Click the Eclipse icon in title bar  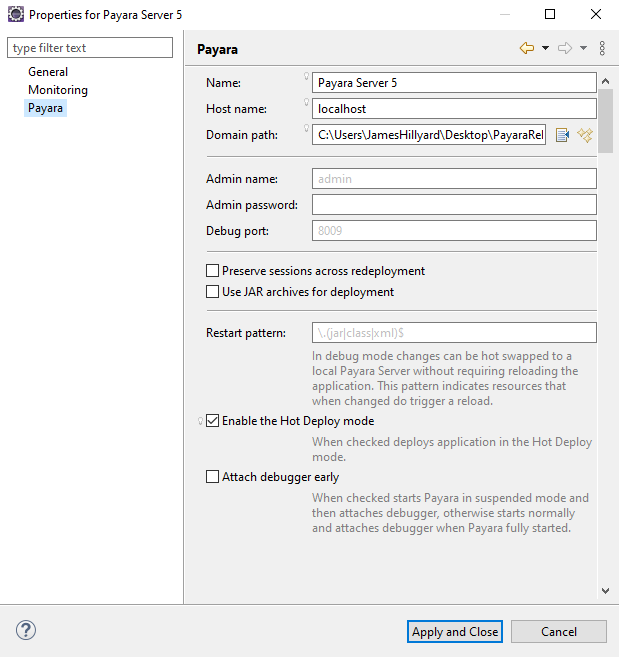(x=15, y=15)
